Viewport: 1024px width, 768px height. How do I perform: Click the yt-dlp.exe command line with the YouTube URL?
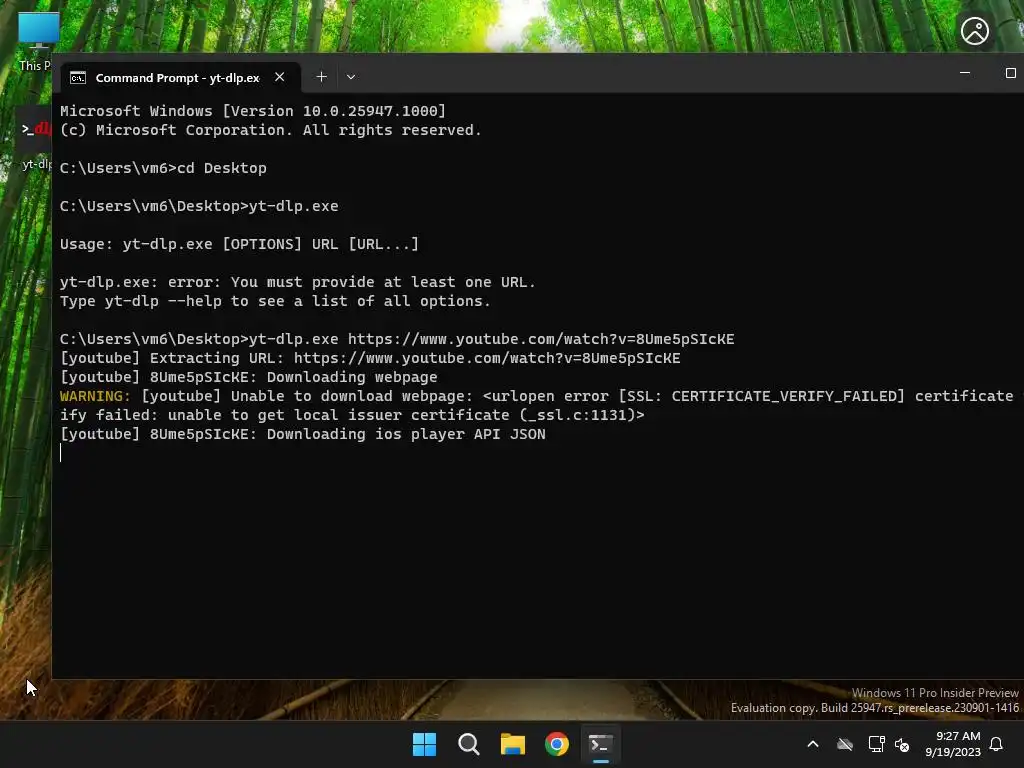(397, 339)
